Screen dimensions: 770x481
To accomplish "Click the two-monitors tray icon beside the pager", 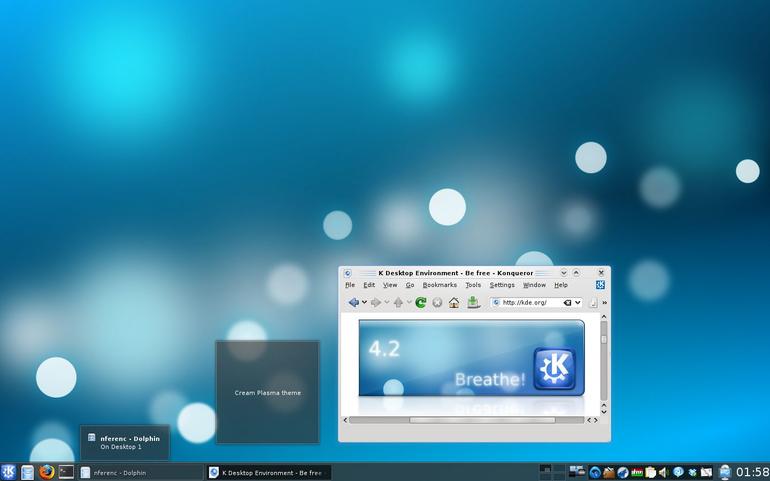I will pyautogui.click(x=577, y=472).
